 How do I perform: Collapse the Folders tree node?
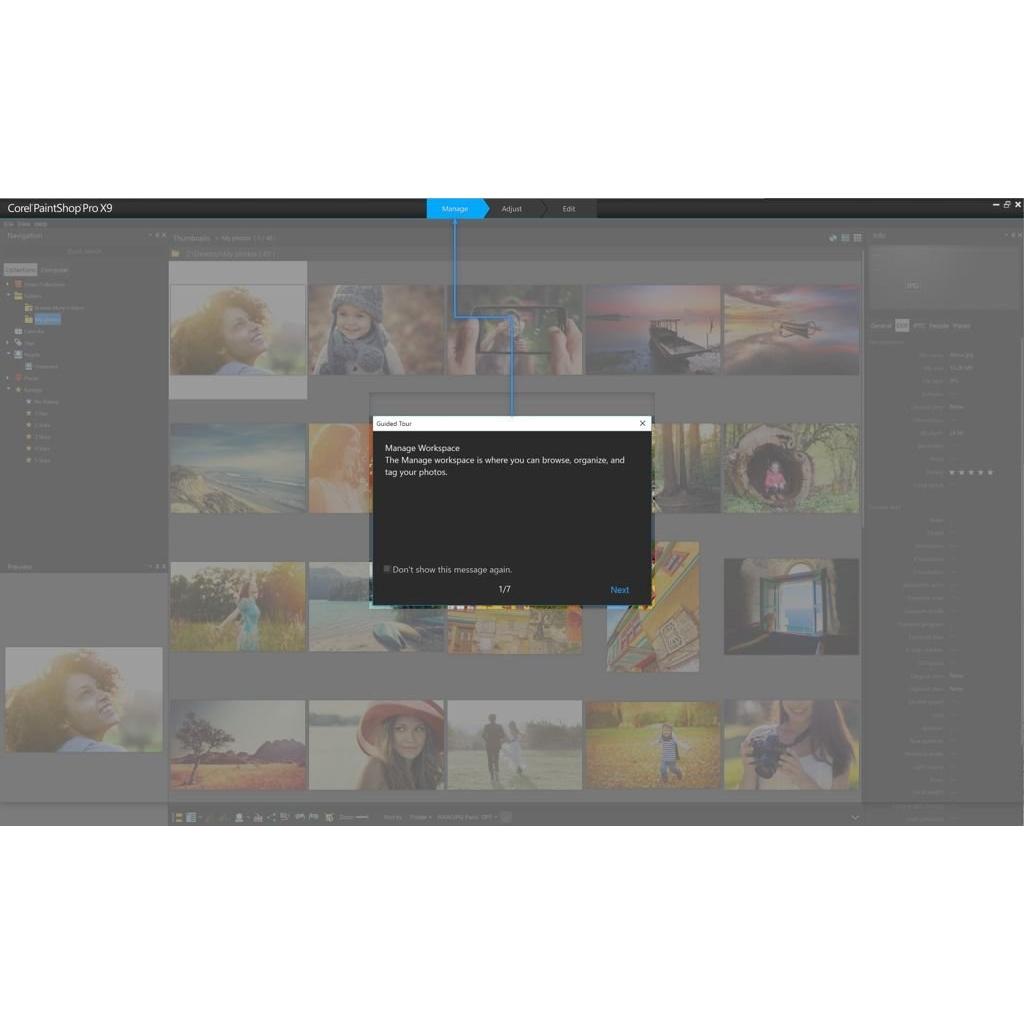coord(8,296)
